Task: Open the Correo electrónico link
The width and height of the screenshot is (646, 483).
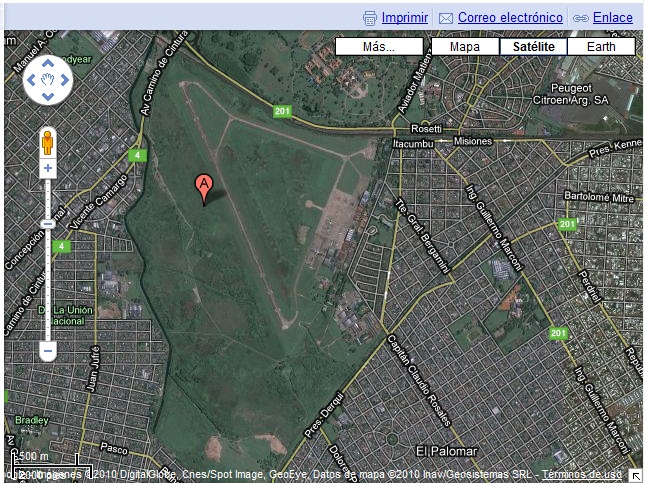Action: coord(510,18)
